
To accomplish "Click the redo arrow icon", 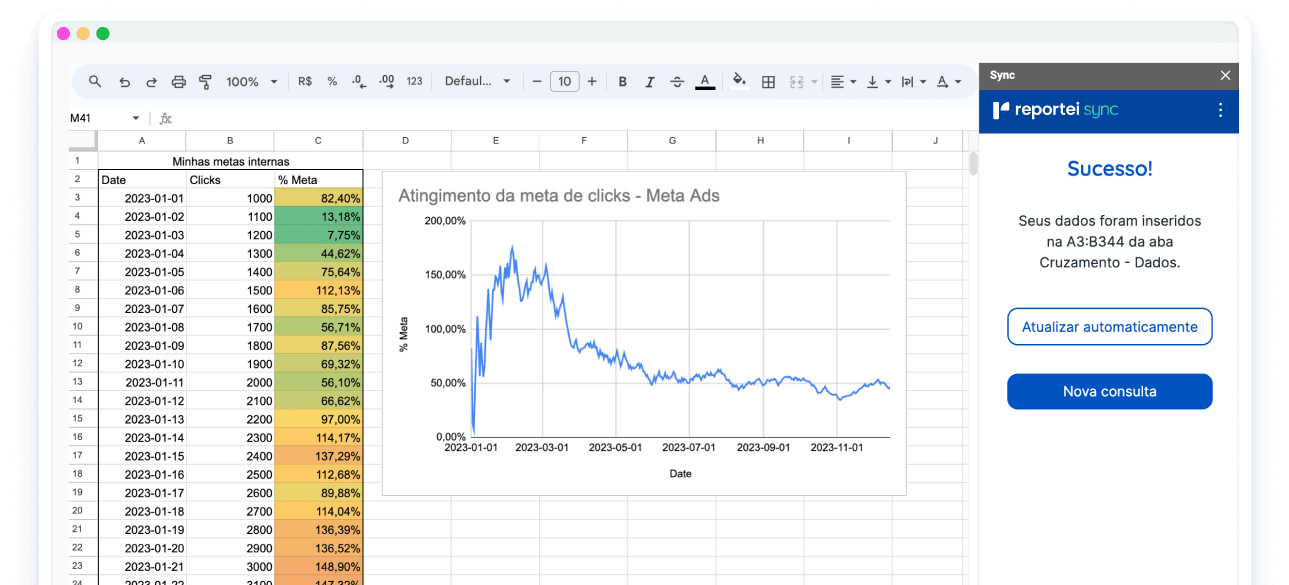I will tap(152, 82).
